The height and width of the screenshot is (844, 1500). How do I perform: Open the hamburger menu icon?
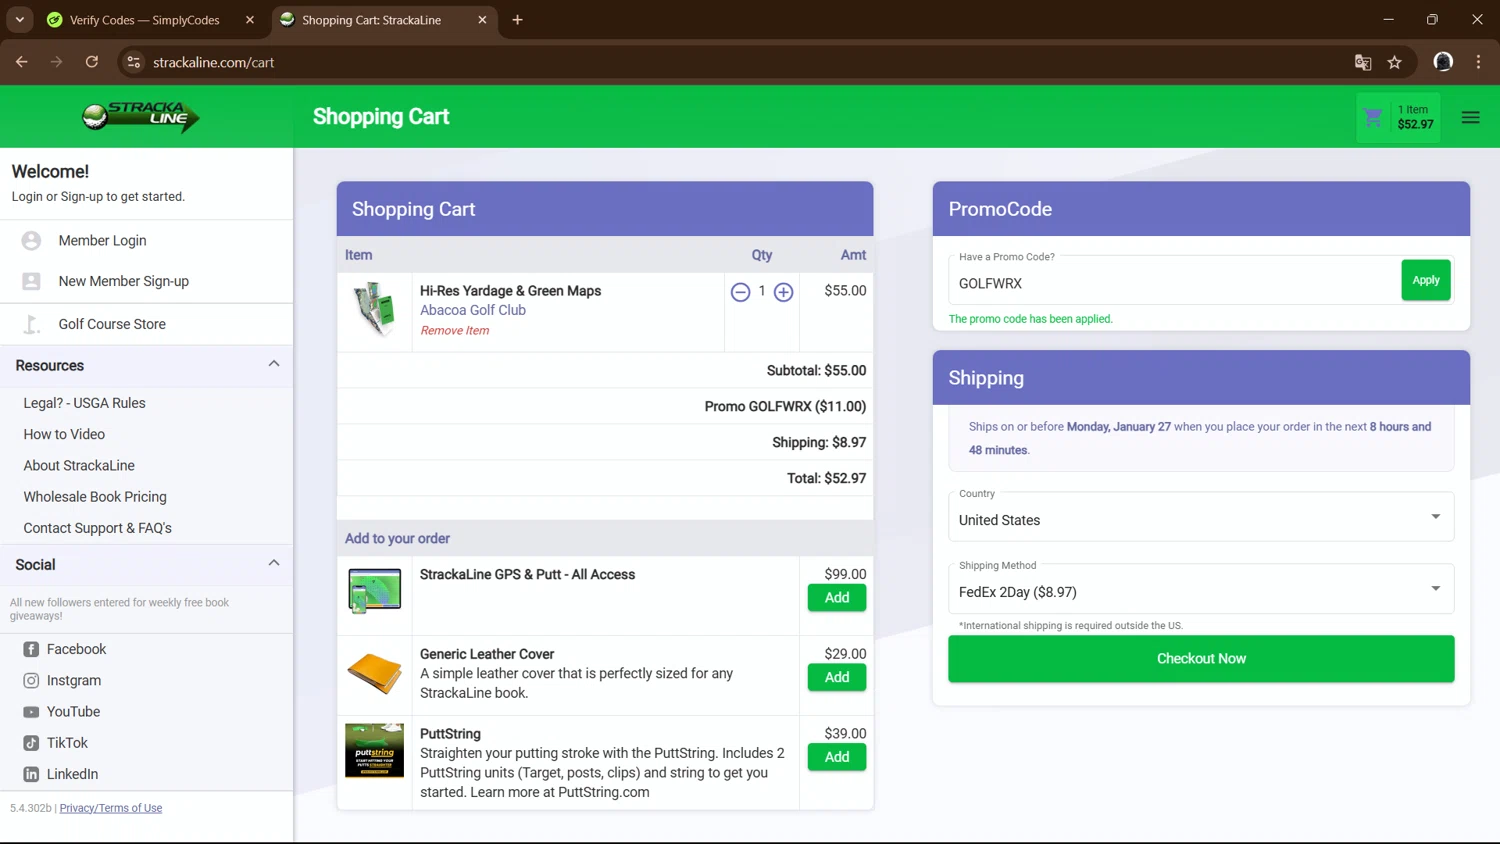click(1470, 117)
